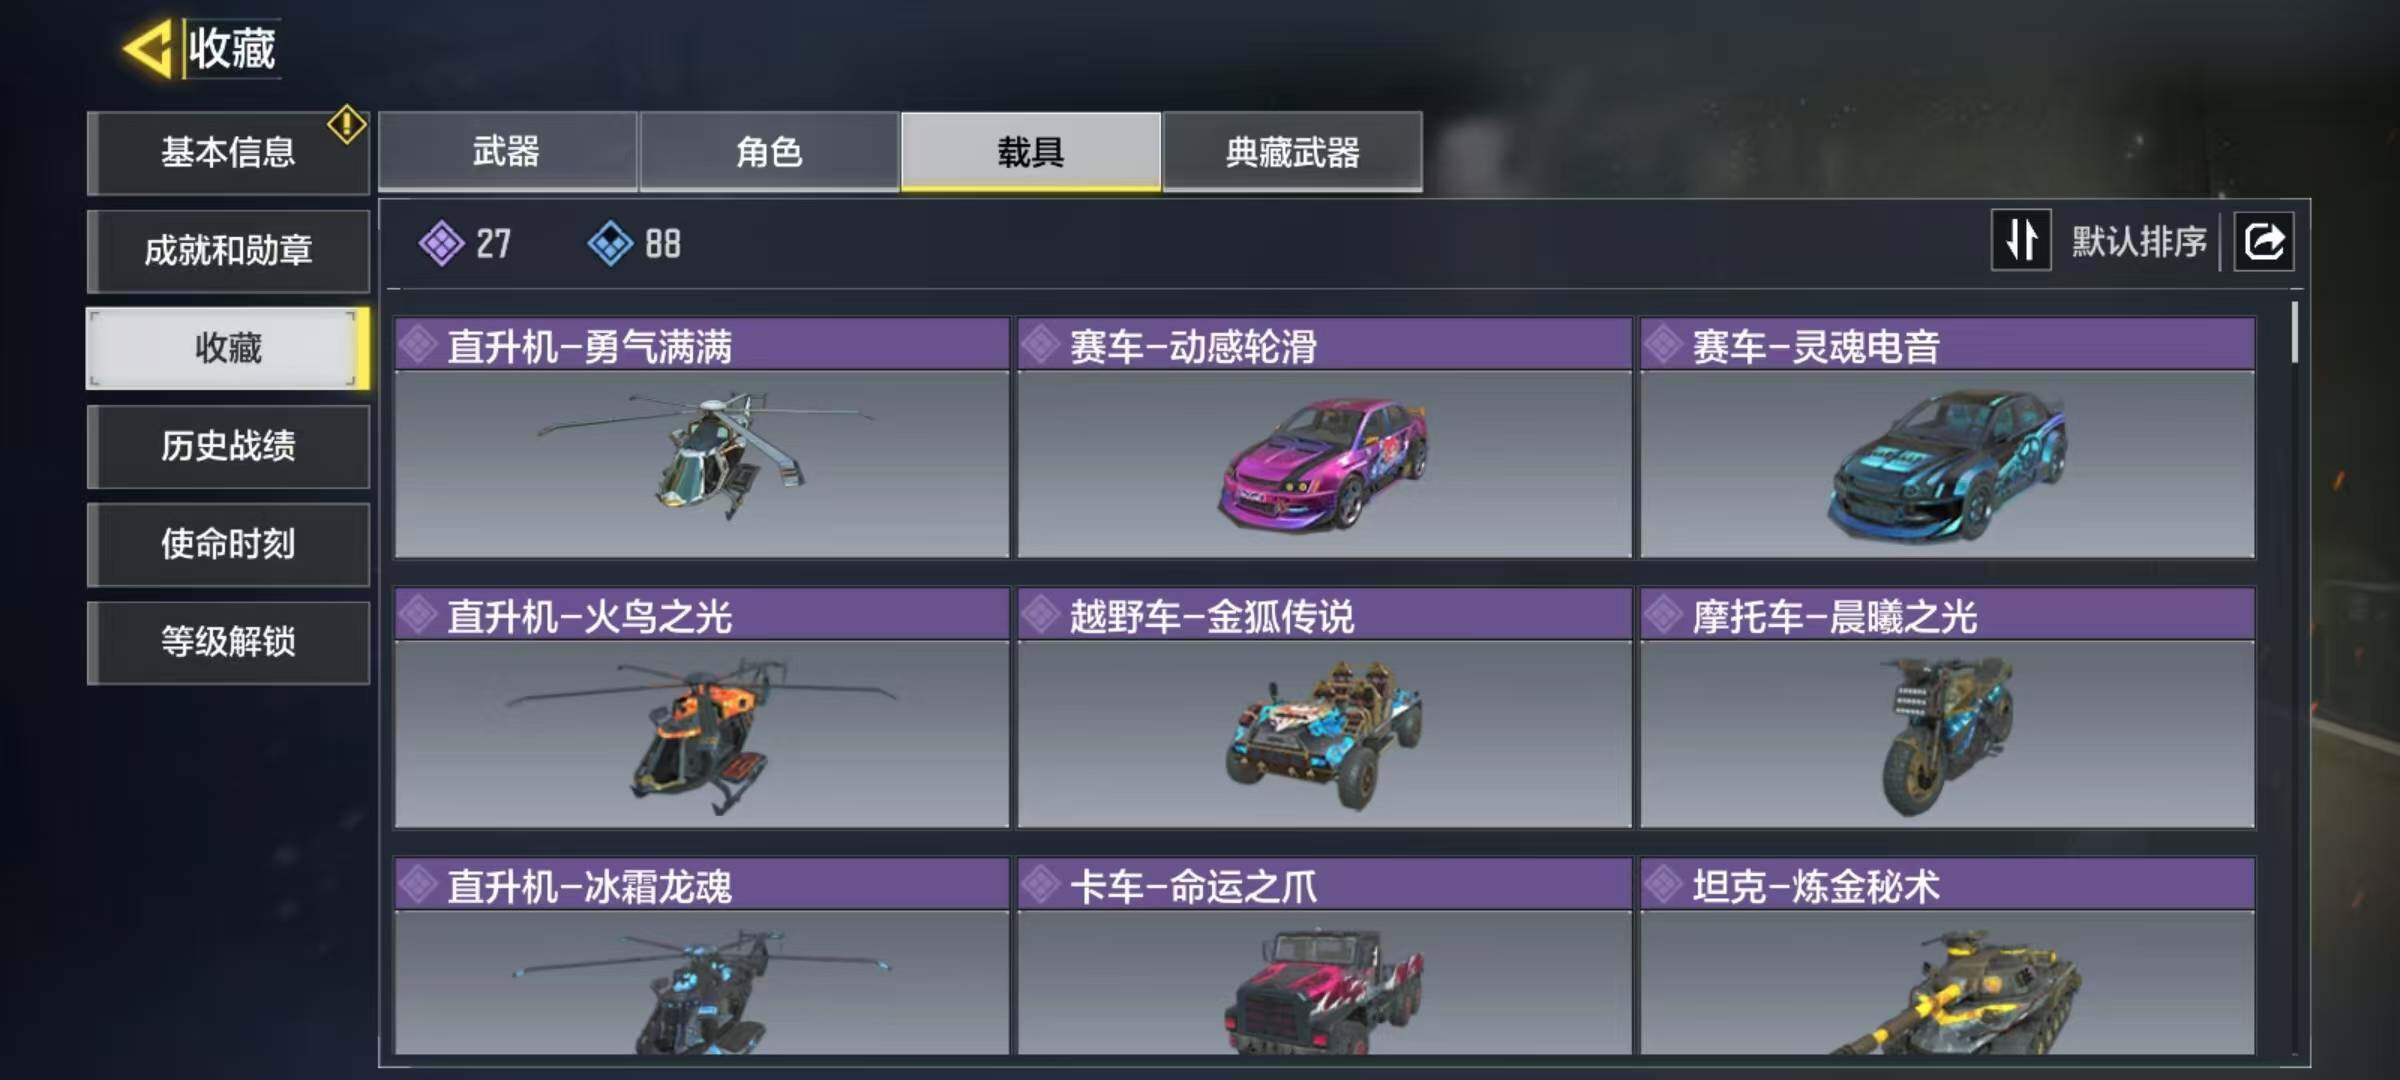Open the 典藏武器 tab
Viewport: 2400px width, 1080px height.
1292,152
